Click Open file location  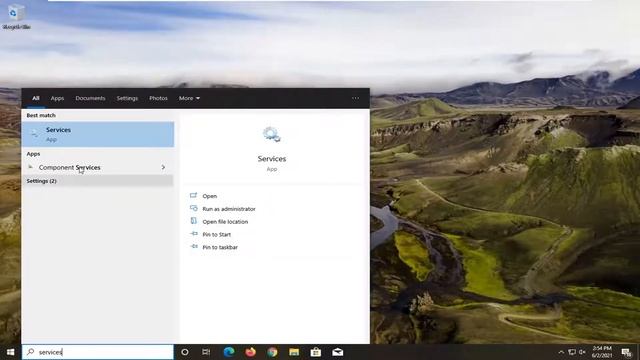[x=225, y=222]
